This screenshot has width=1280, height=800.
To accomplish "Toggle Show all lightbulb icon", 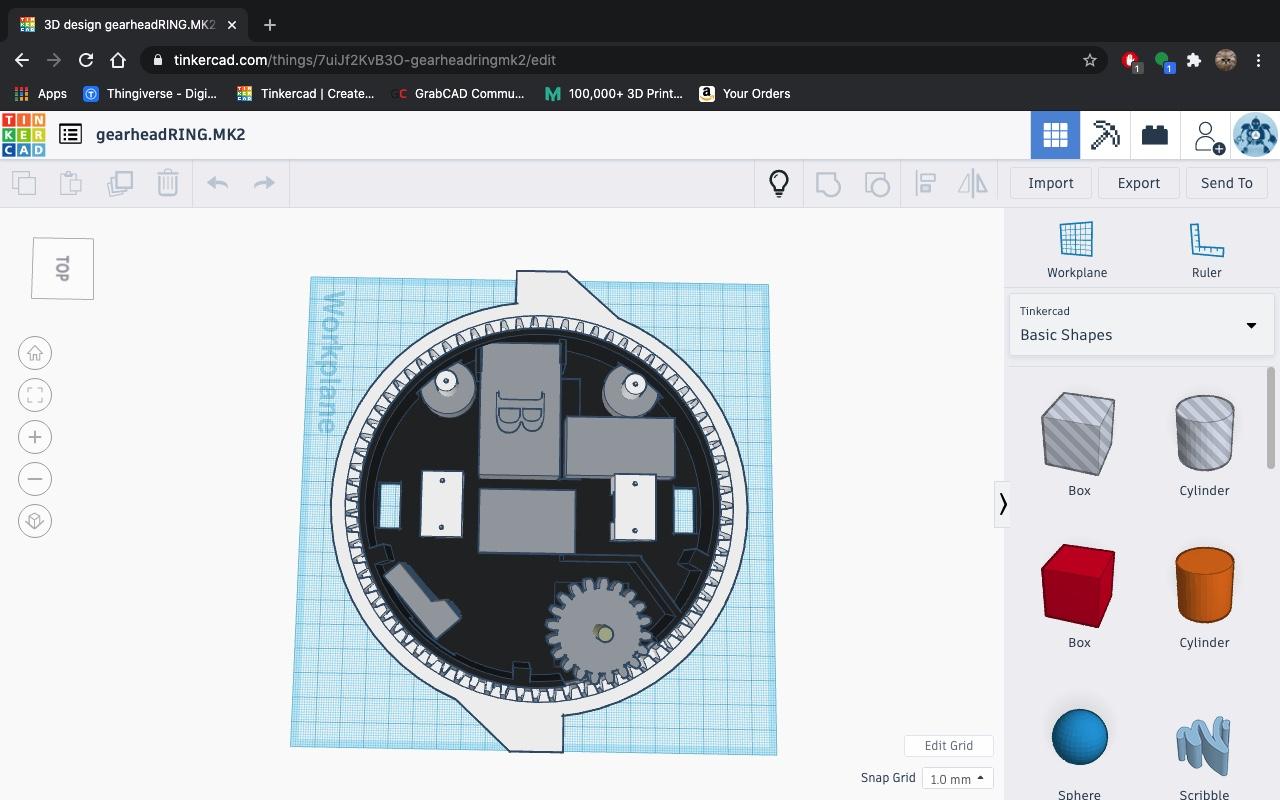I will coord(779,183).
